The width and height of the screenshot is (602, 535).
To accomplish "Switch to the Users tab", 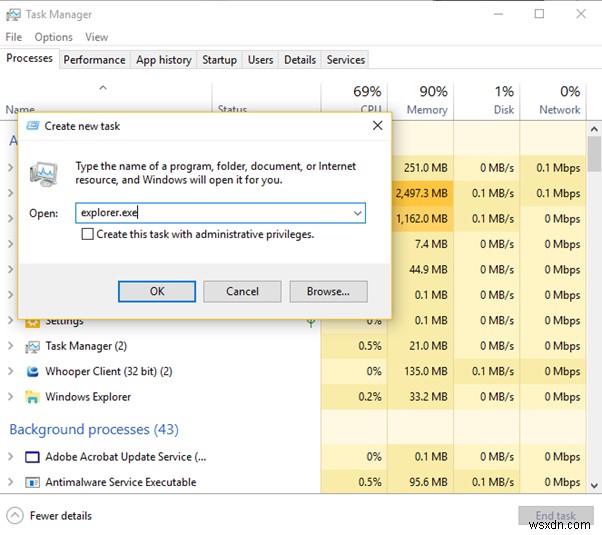I will click(261, 60).
